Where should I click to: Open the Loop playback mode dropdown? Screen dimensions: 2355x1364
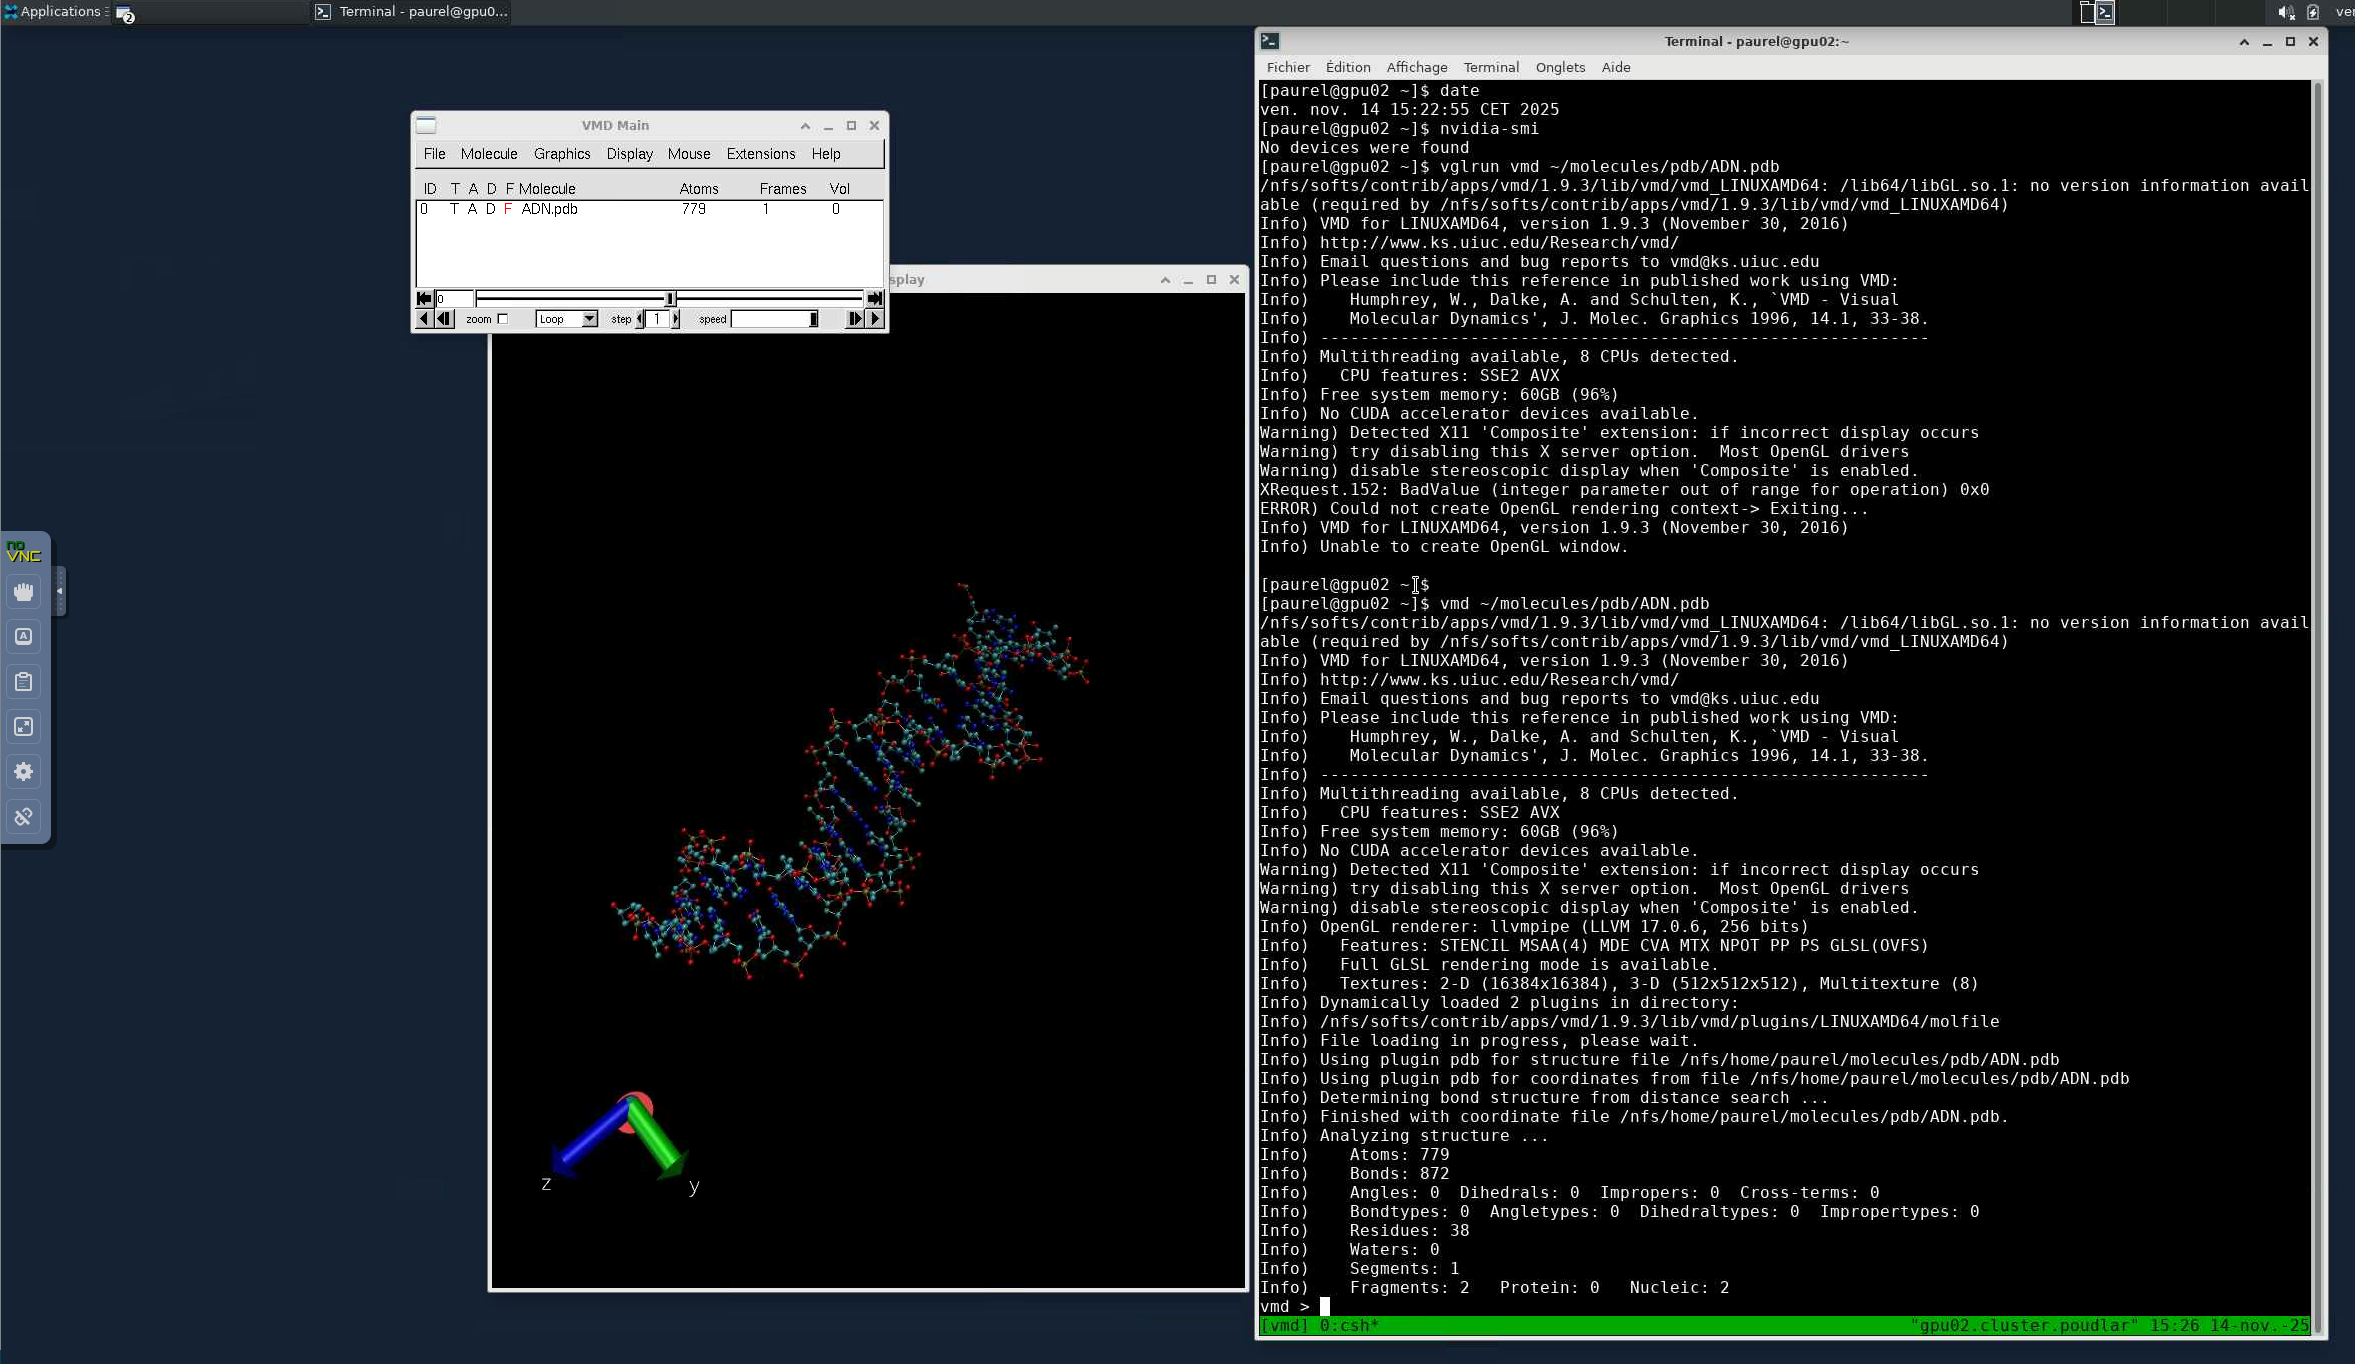point(589,319)
